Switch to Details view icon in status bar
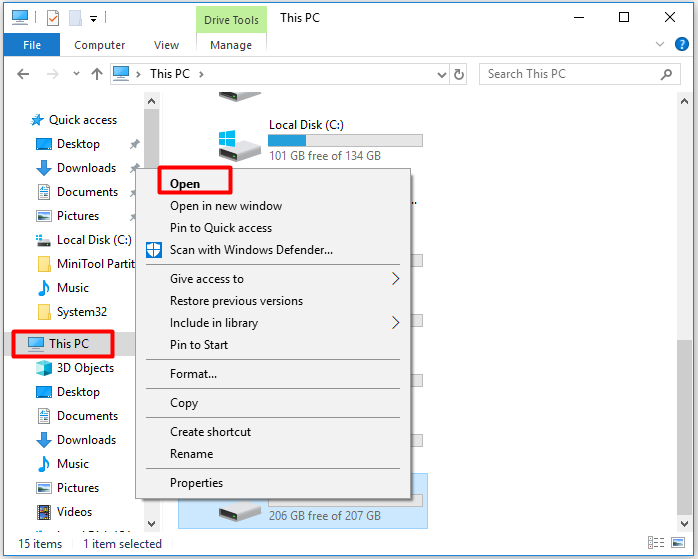Screen dimensions: 698x559 click(x=656, y=543)
